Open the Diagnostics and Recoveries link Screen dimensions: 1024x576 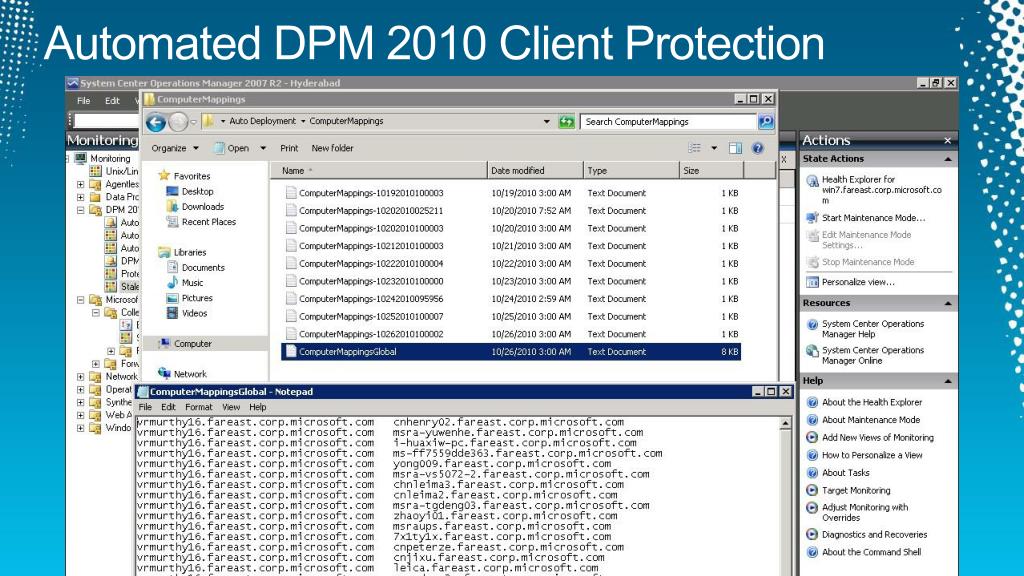click(874, 534)
